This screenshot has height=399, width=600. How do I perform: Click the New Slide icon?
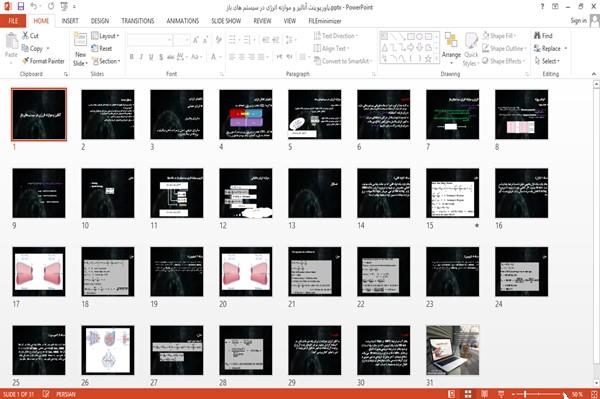[80, 40]
